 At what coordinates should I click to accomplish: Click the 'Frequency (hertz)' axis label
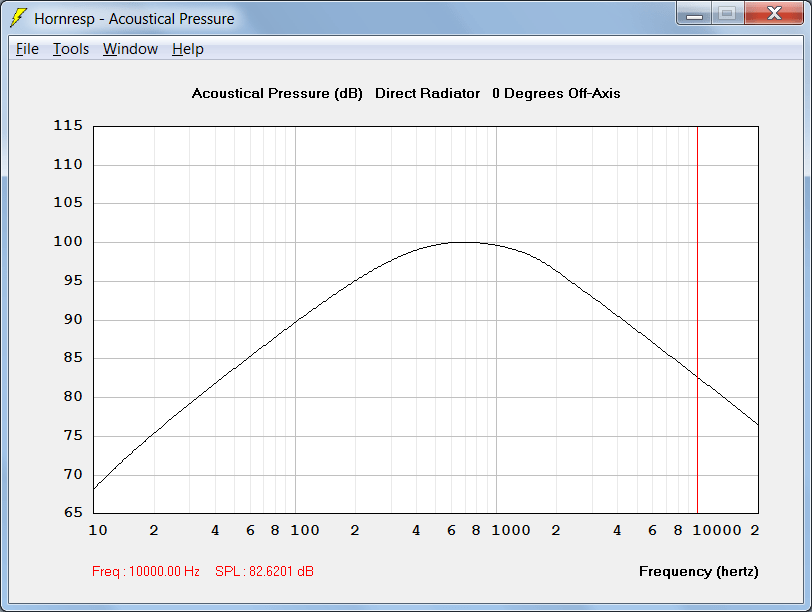(x=699, y=572)
